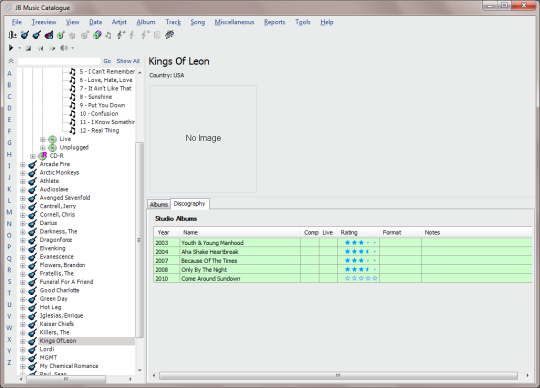Expand the CD-R node in tree
The height and width of the screenshot is (388, 540).
(x=33, y=156)
